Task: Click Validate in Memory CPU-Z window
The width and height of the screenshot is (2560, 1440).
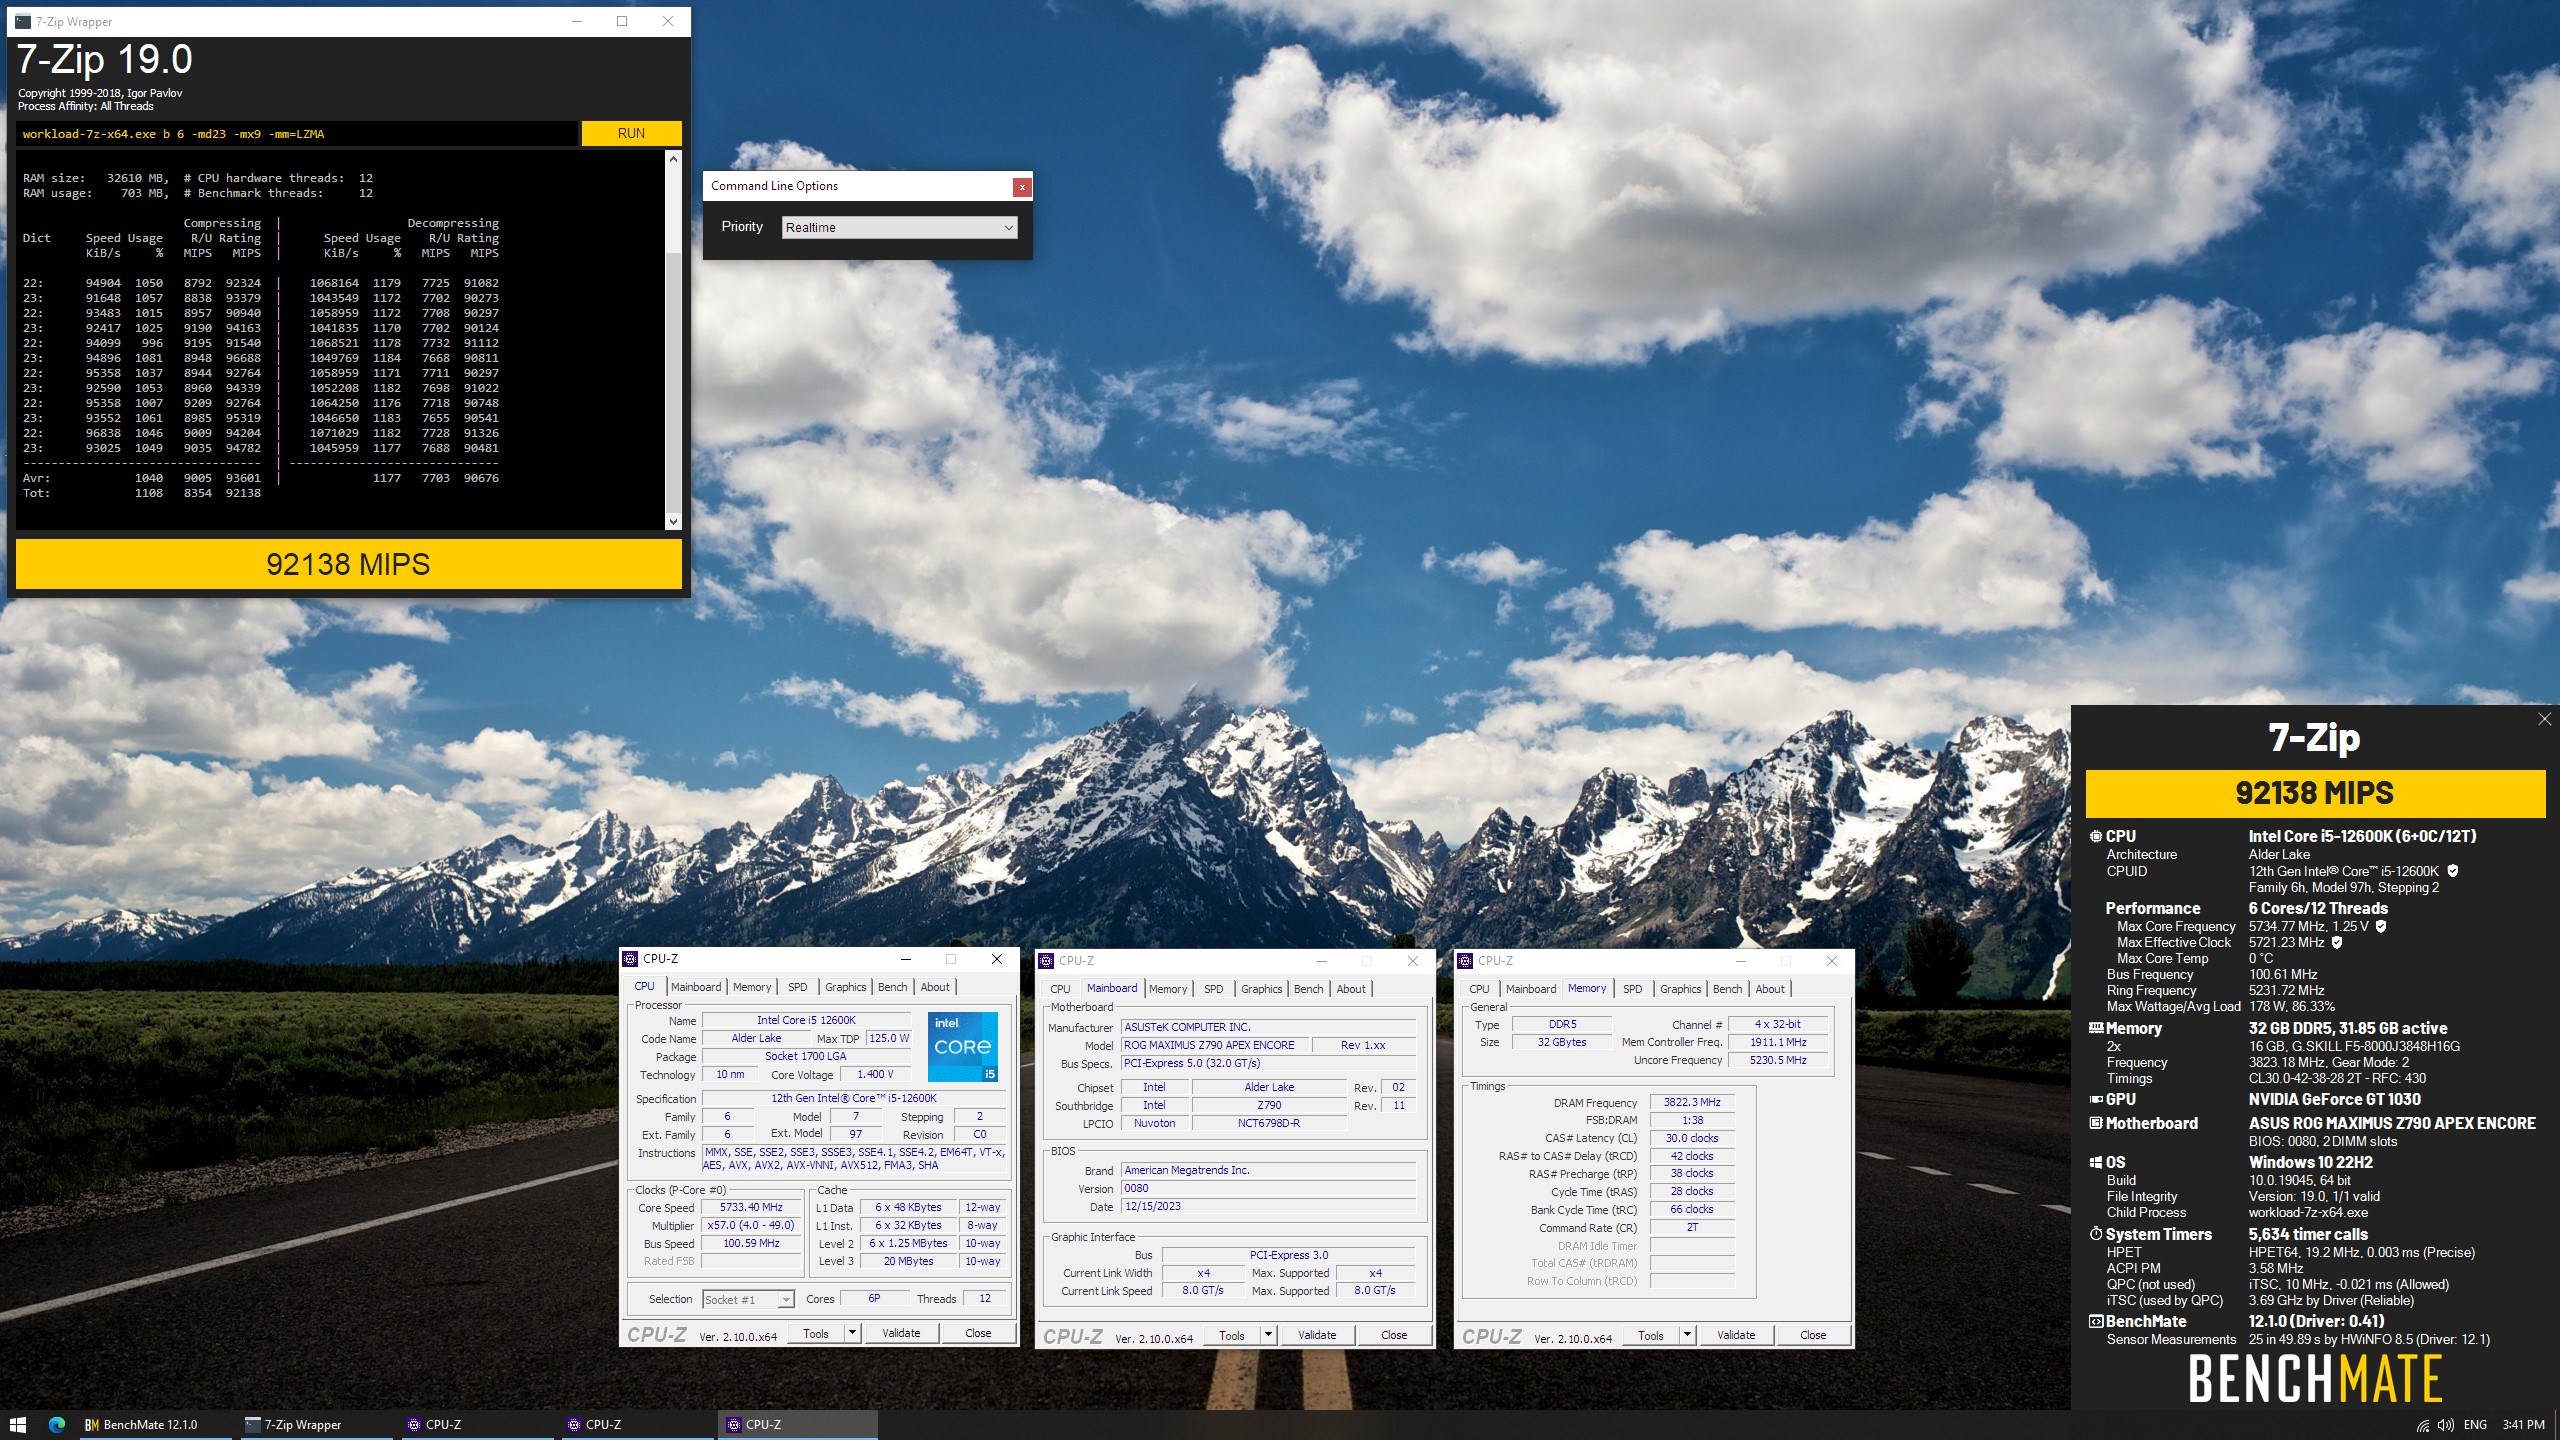Action: click(x=1736, y=1335)
